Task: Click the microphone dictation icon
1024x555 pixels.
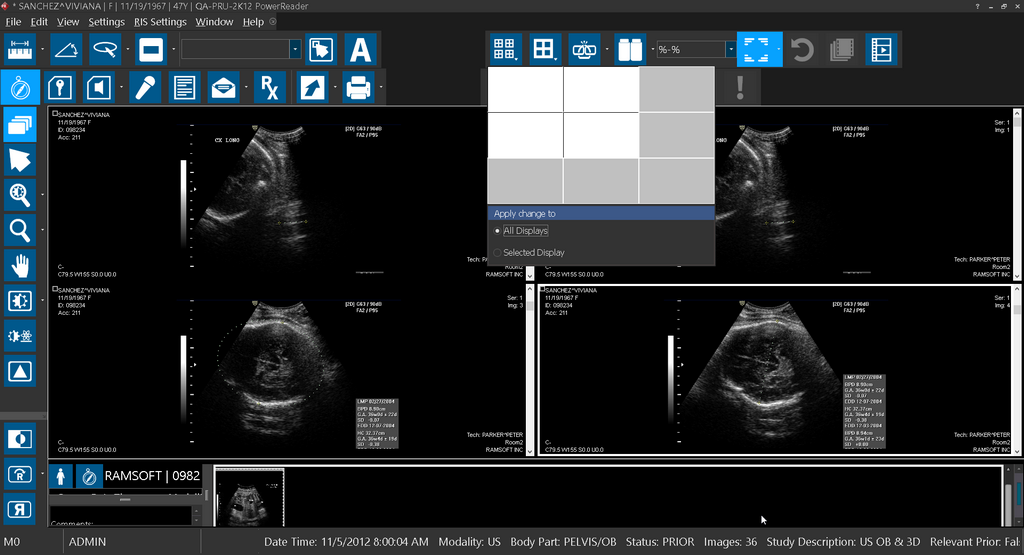Action: (145, 88)
